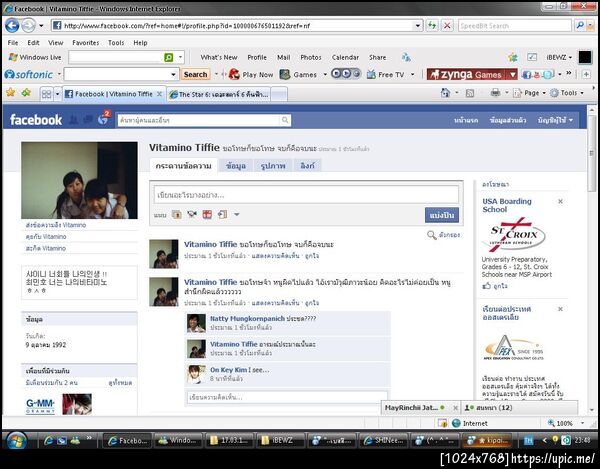Click the Softonic Search button
600x469 pixels.
pyautogui.click(x=195, y=74)
